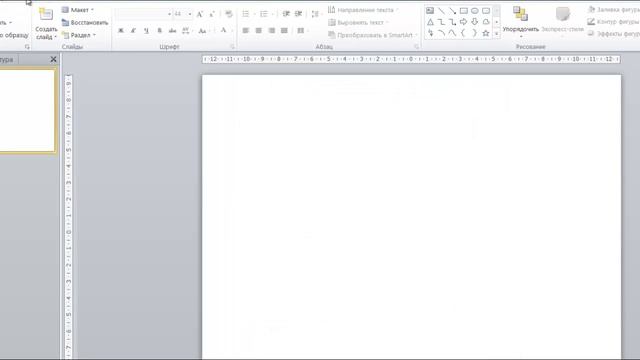
Task: Toggle strikethrough formatting
Action: [x=172, y=31]
